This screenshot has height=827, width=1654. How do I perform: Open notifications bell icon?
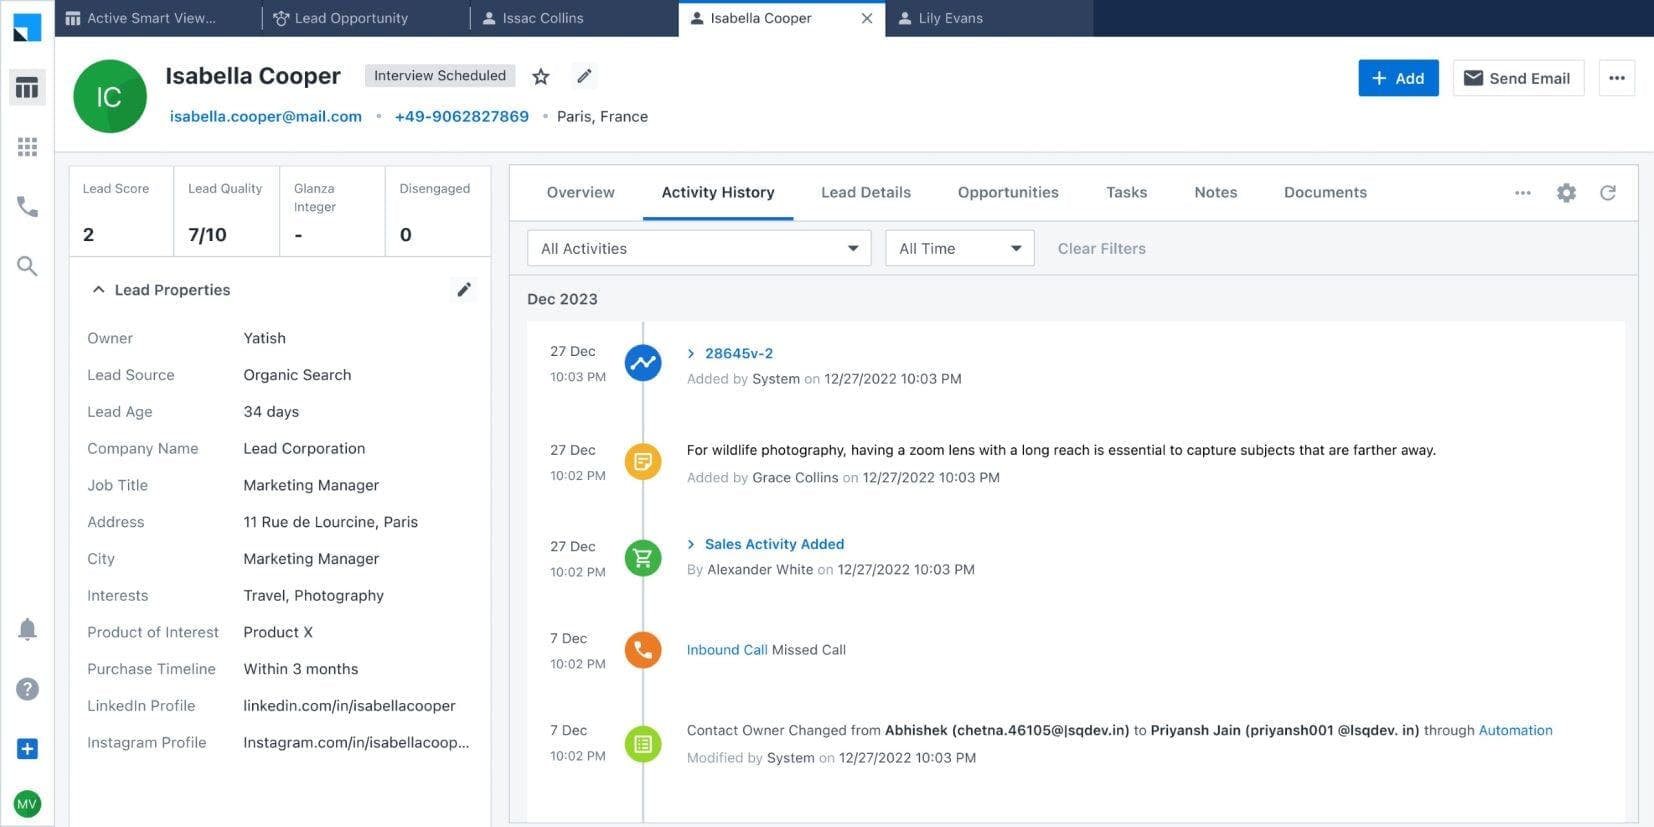[27, 629]
